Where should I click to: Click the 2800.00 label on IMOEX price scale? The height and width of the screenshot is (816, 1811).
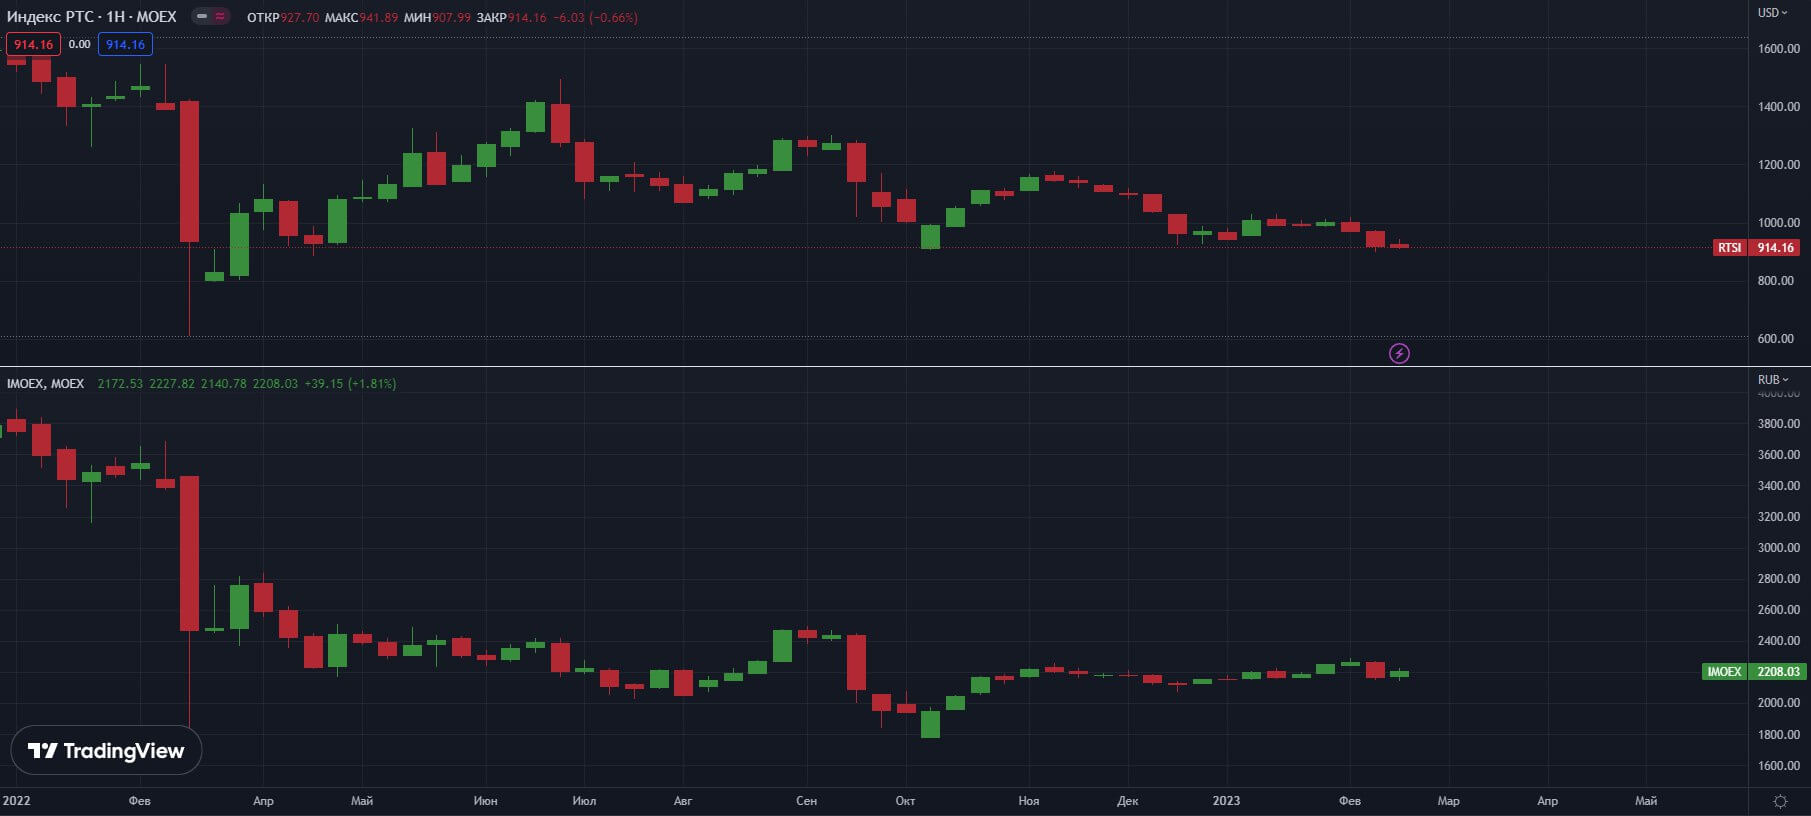point(1778,578)
